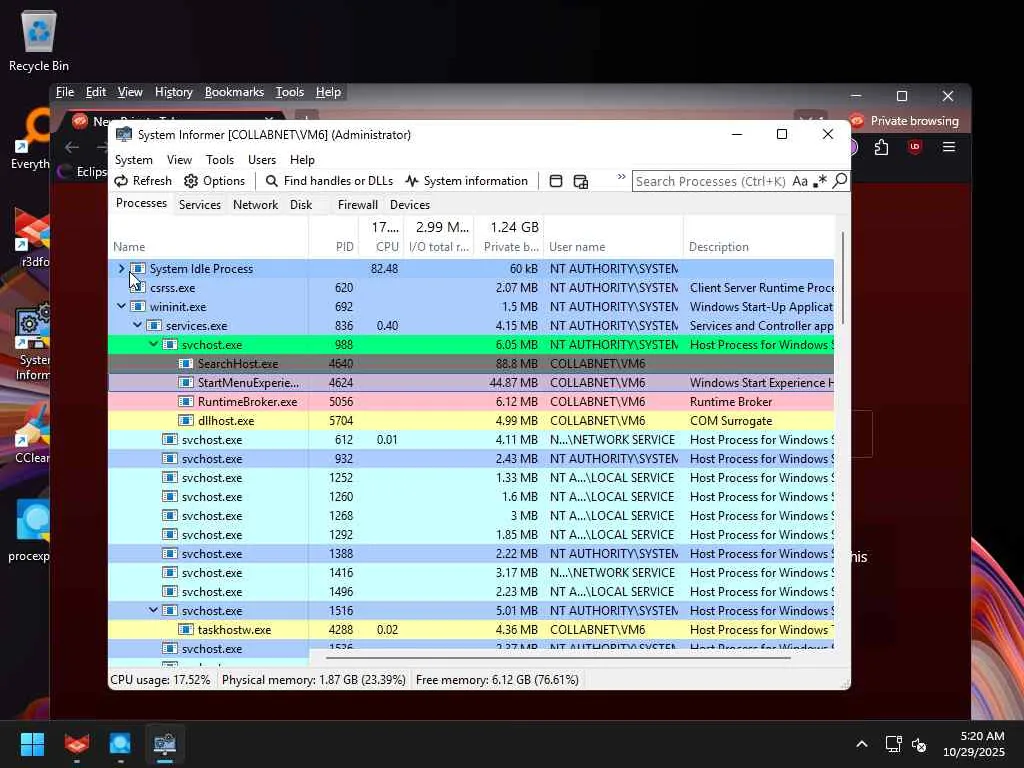Screen dimensions: 1024x768
Task: Click Refresh in System Informer toolbar
Action: click(143, 181)
